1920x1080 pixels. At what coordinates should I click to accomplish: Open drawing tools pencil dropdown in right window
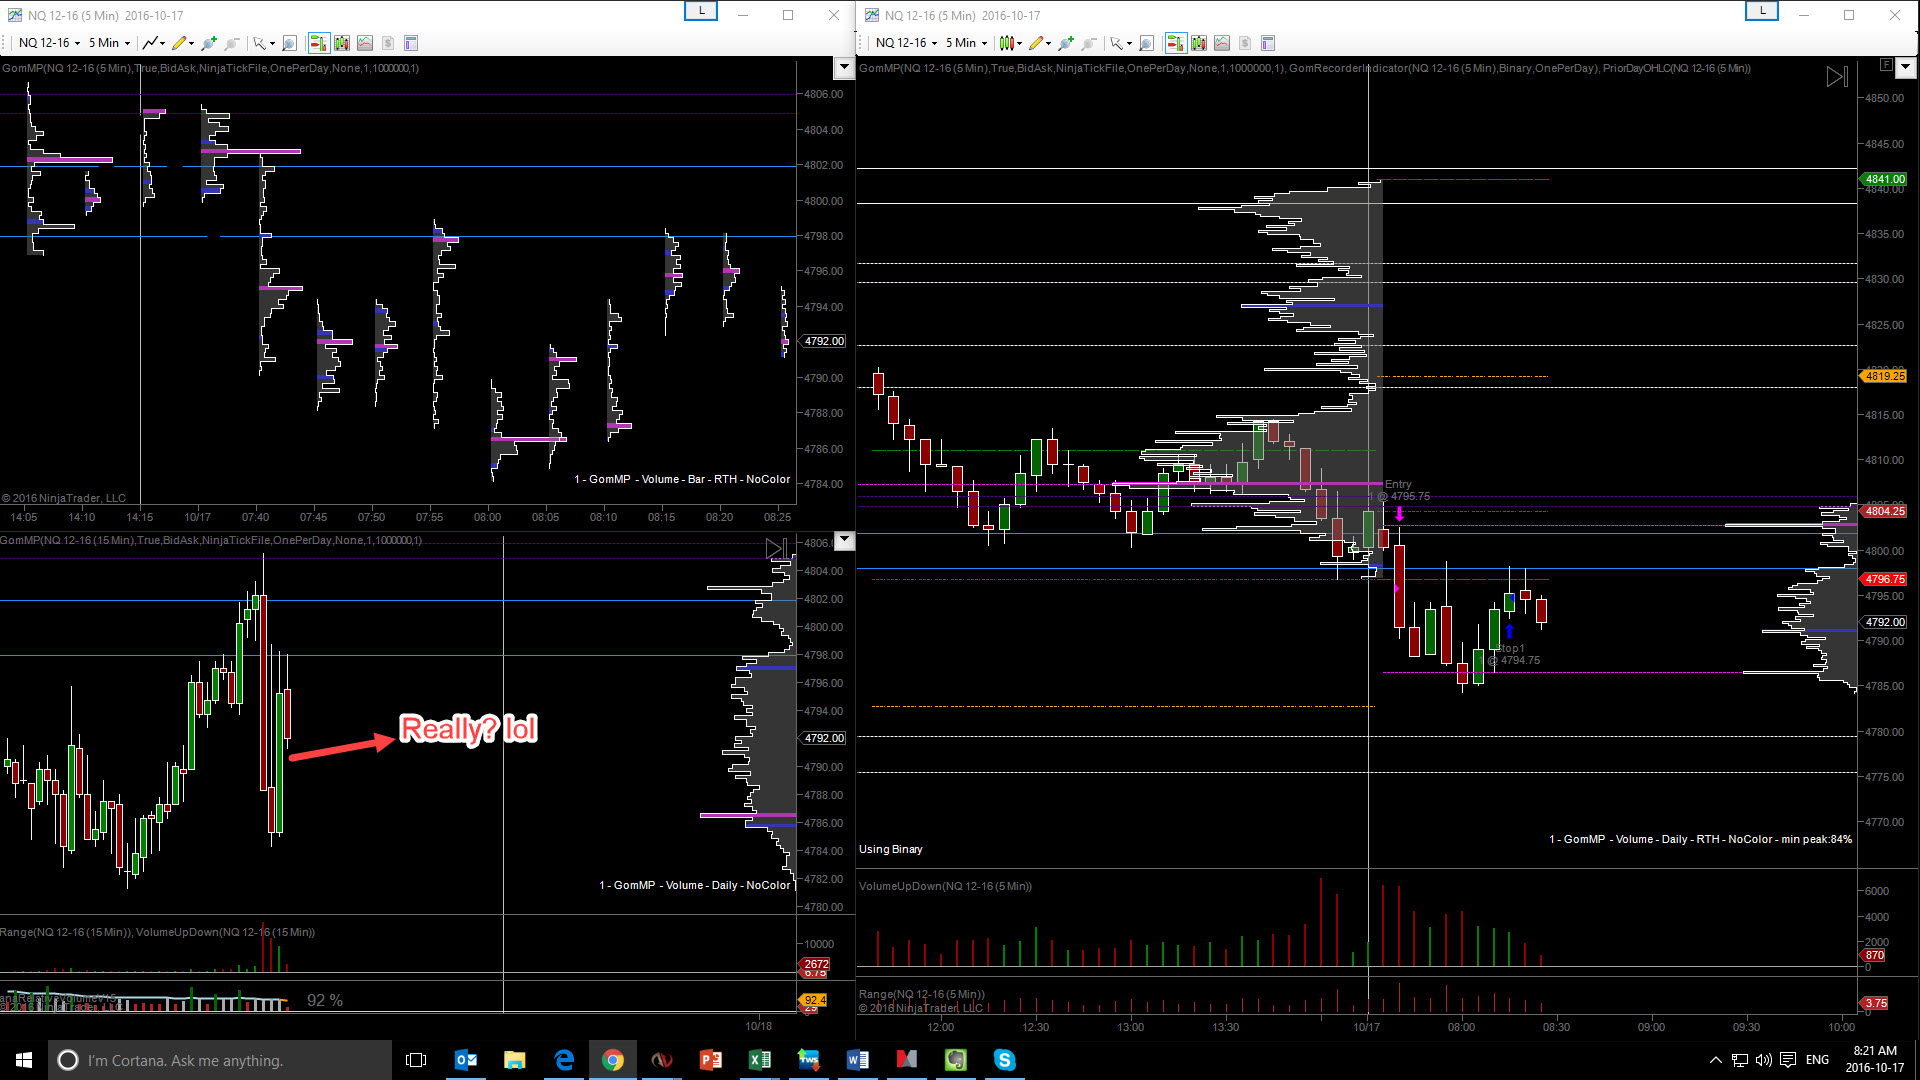[x=1039, y=43]
